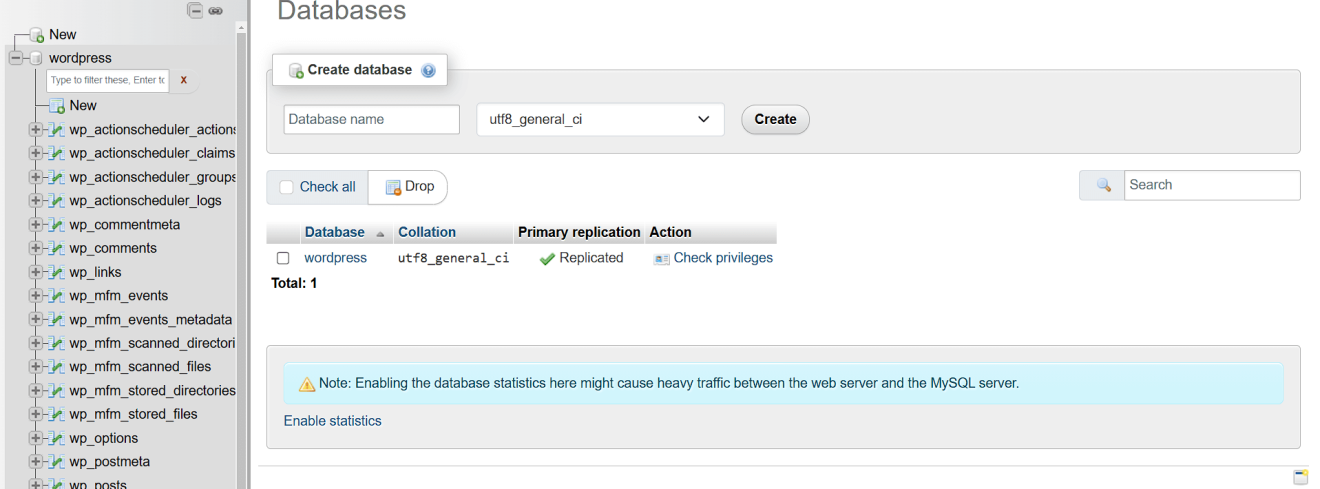Click the table icon beside wp_mfm_scanned_files
Screen dimensions: 1320x489
tap(58, 366)
